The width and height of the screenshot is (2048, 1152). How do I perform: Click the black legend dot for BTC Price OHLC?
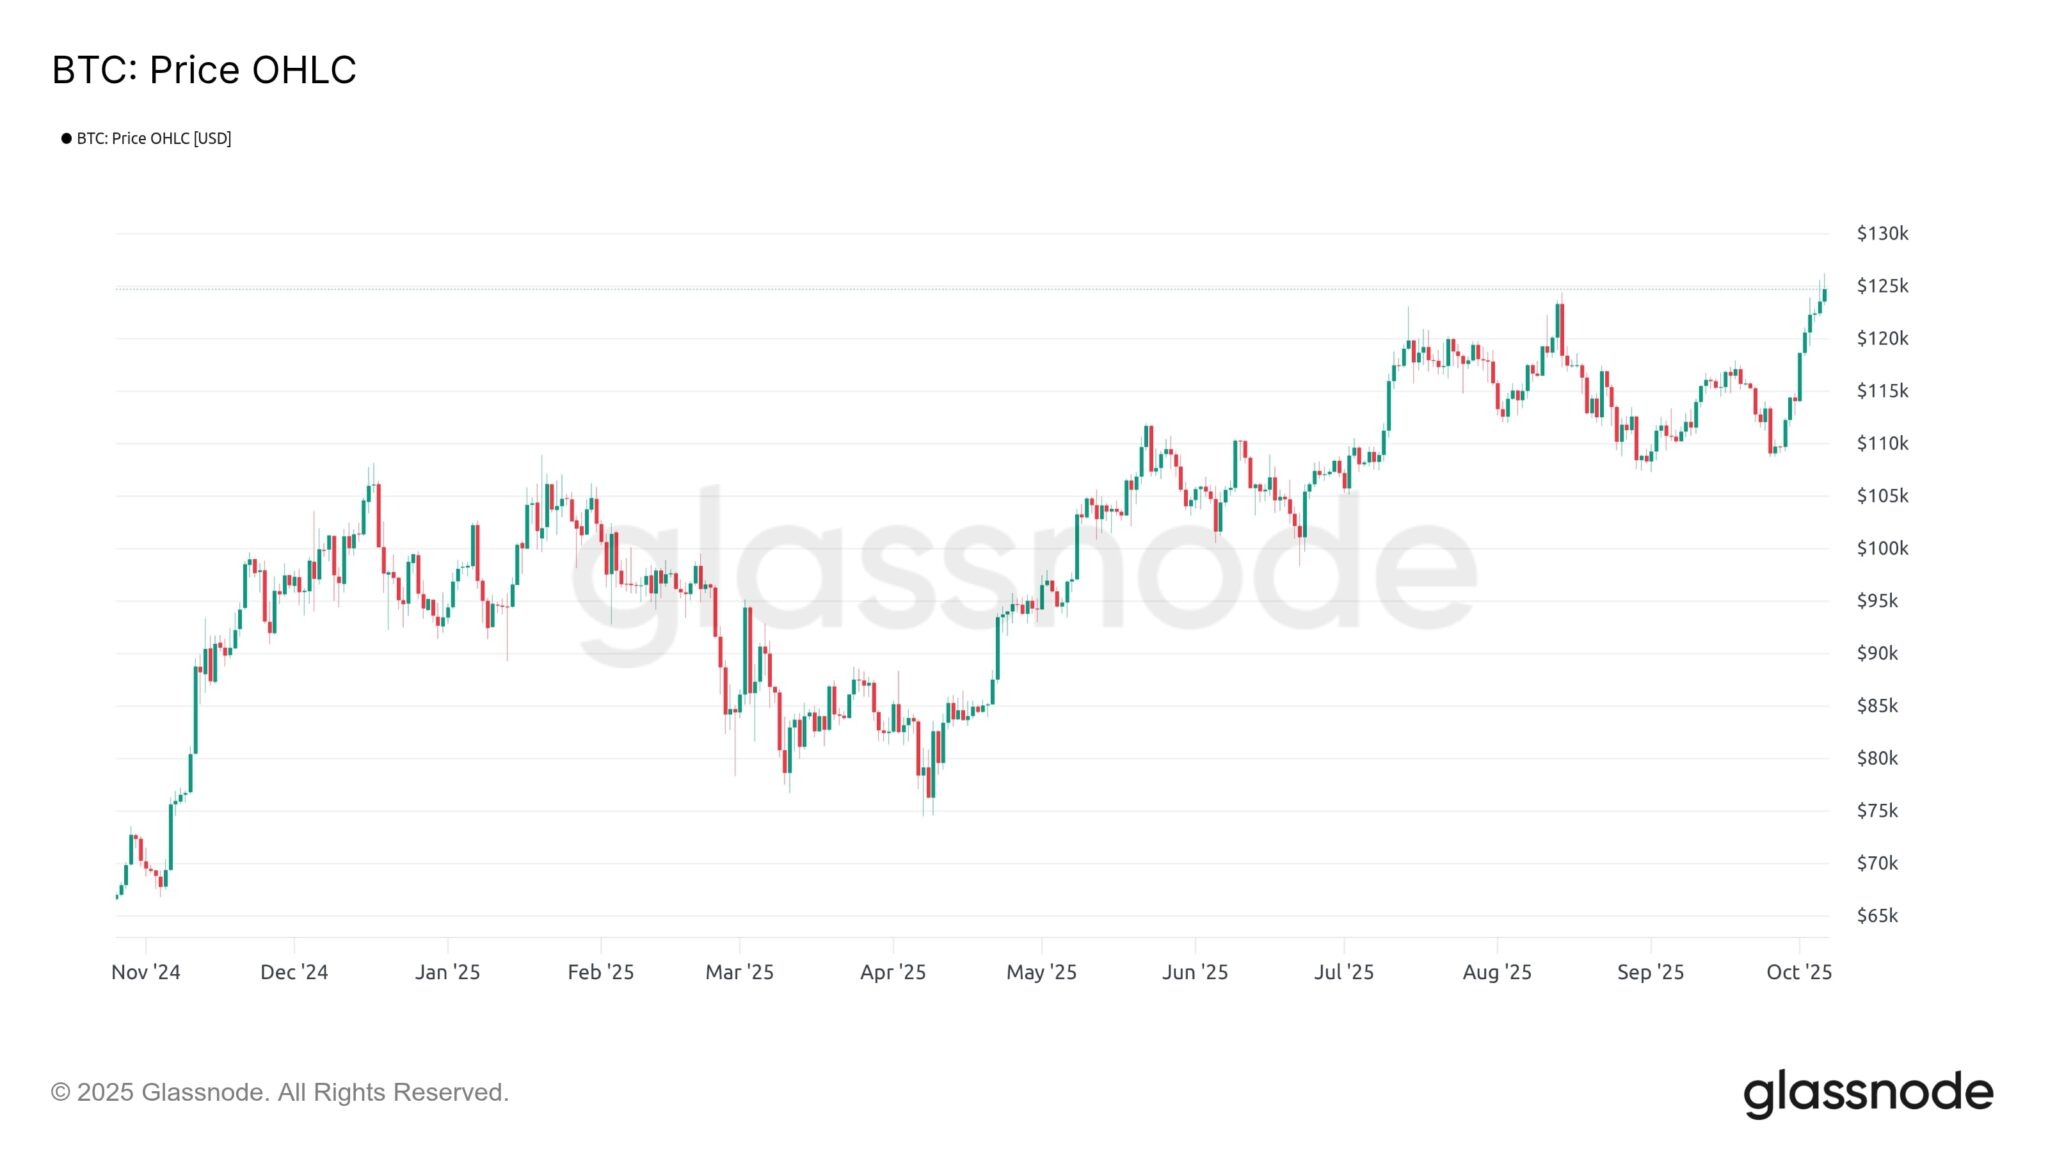[66, 138]
